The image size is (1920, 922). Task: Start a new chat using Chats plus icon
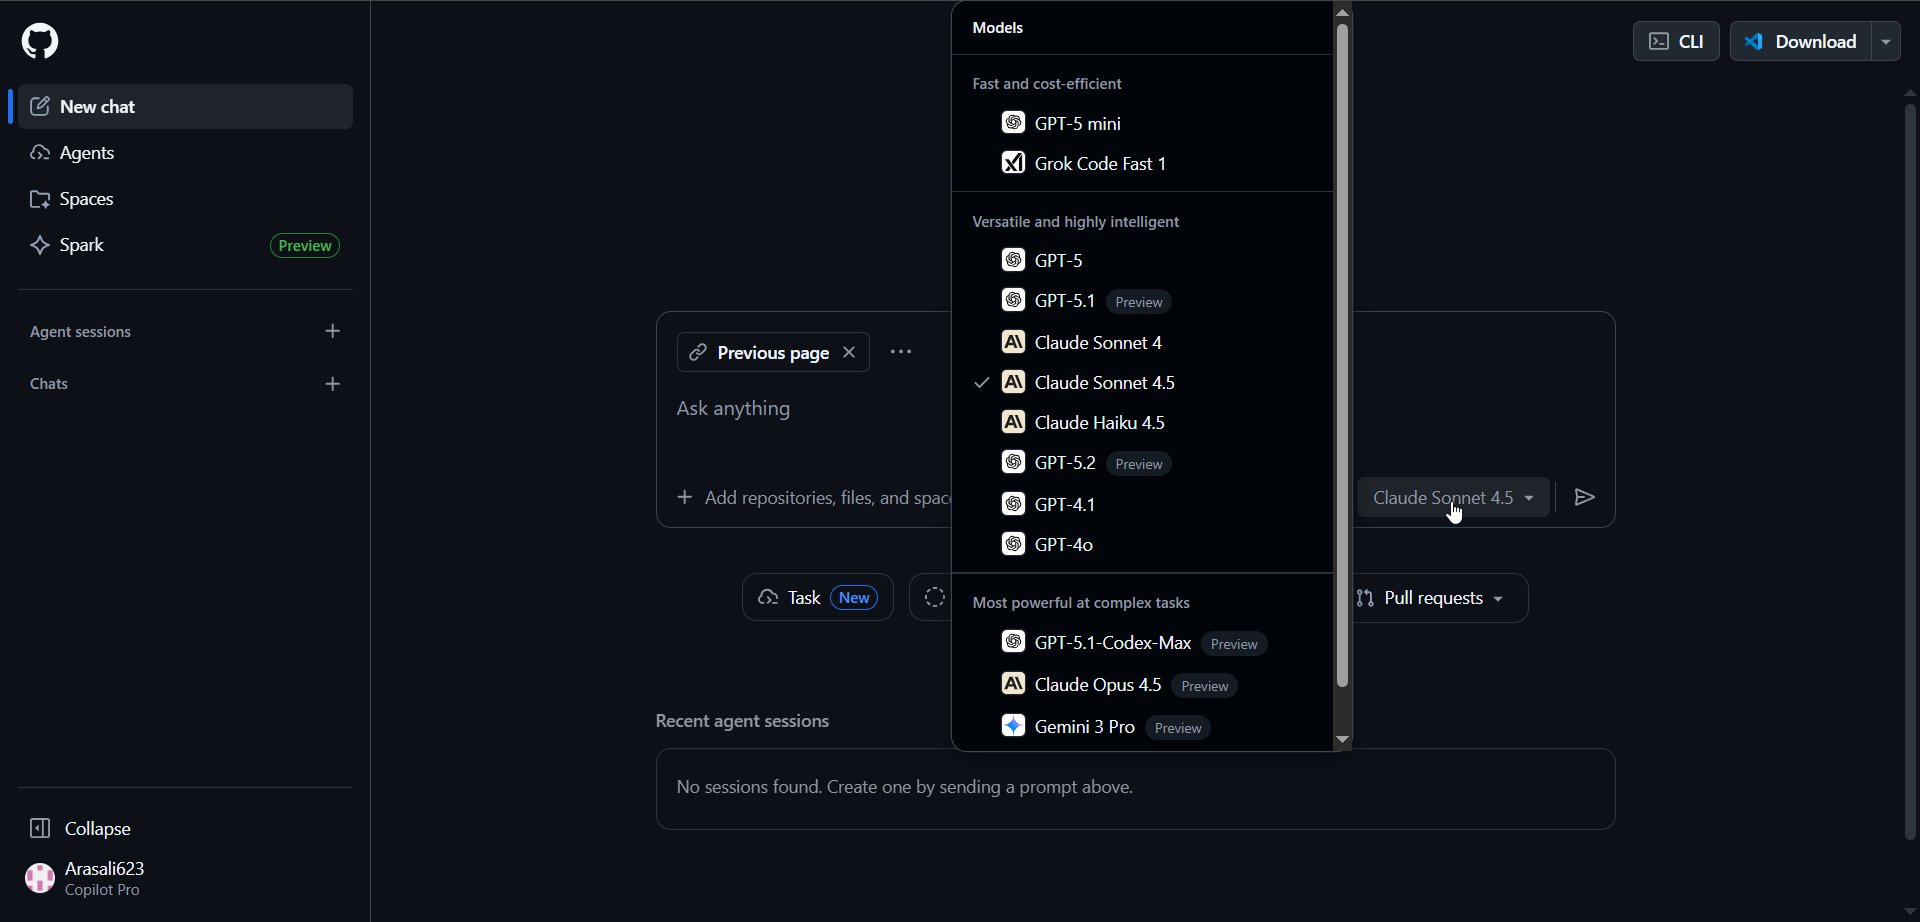pos(333,384)
